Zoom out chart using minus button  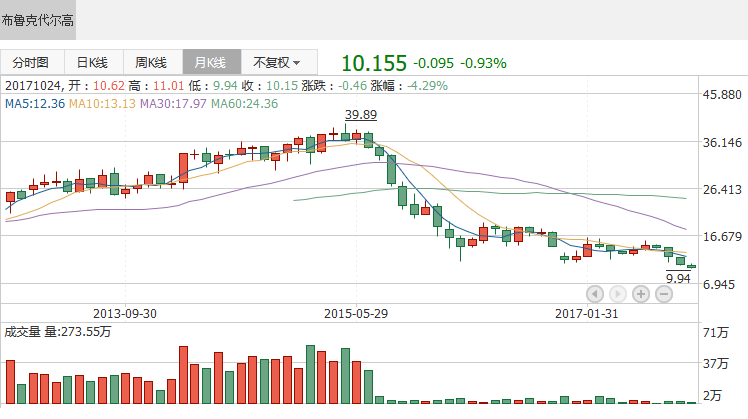click(664, 294)
